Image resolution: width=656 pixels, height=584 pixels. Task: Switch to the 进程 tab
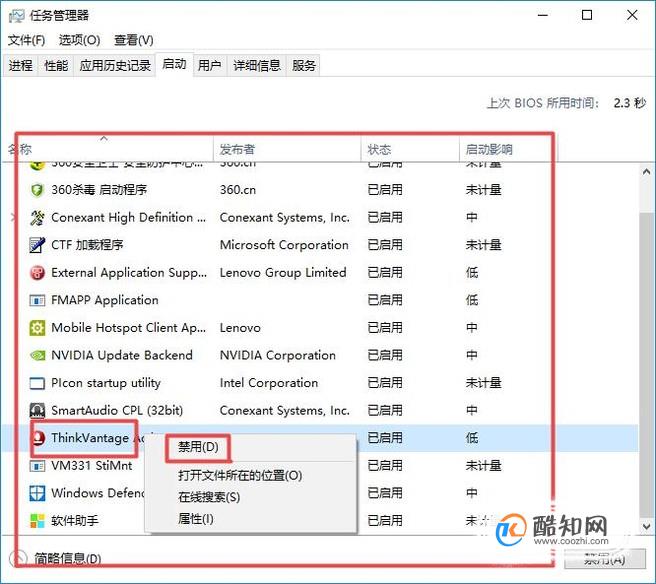pyautogui.click(x=20, y=66)
